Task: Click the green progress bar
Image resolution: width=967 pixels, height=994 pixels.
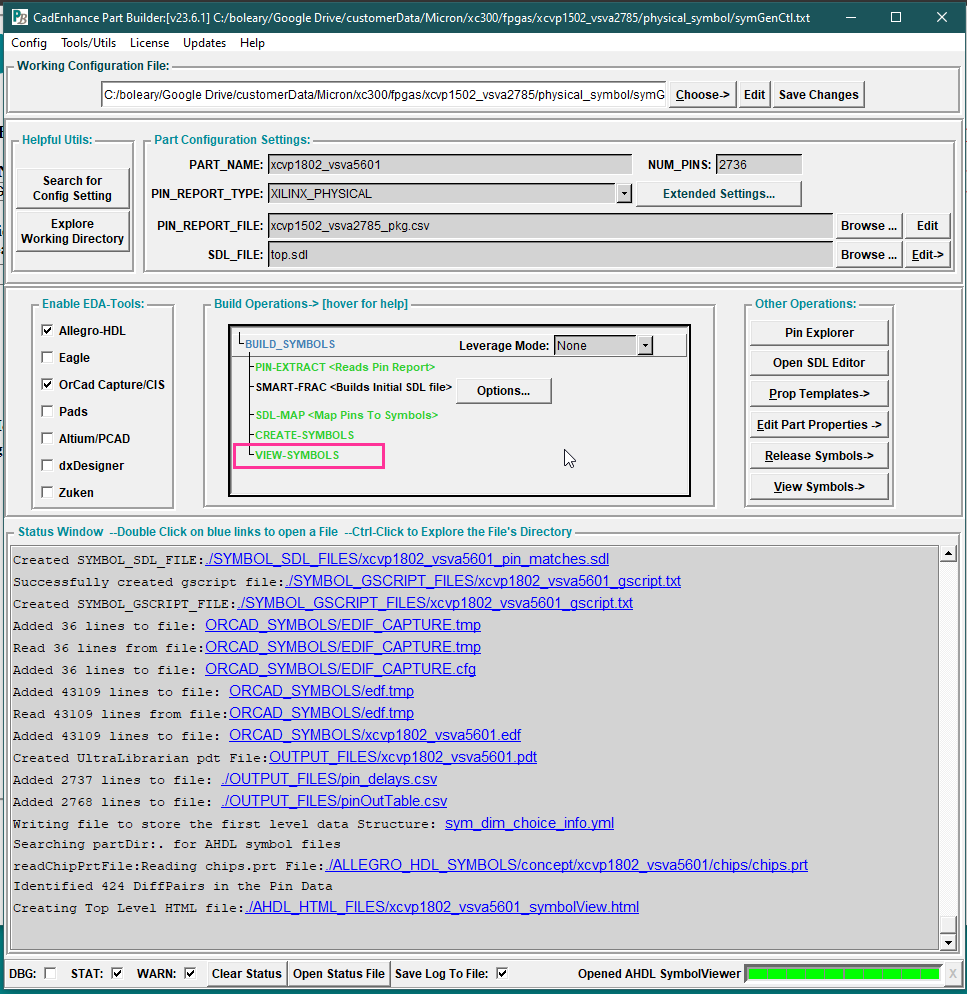Action: (x=843, y=973)
